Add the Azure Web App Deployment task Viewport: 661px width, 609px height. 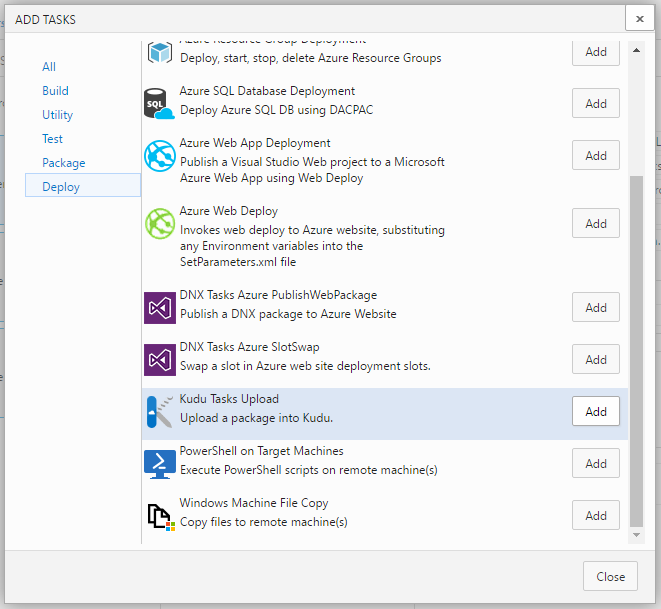click(596, 155)
